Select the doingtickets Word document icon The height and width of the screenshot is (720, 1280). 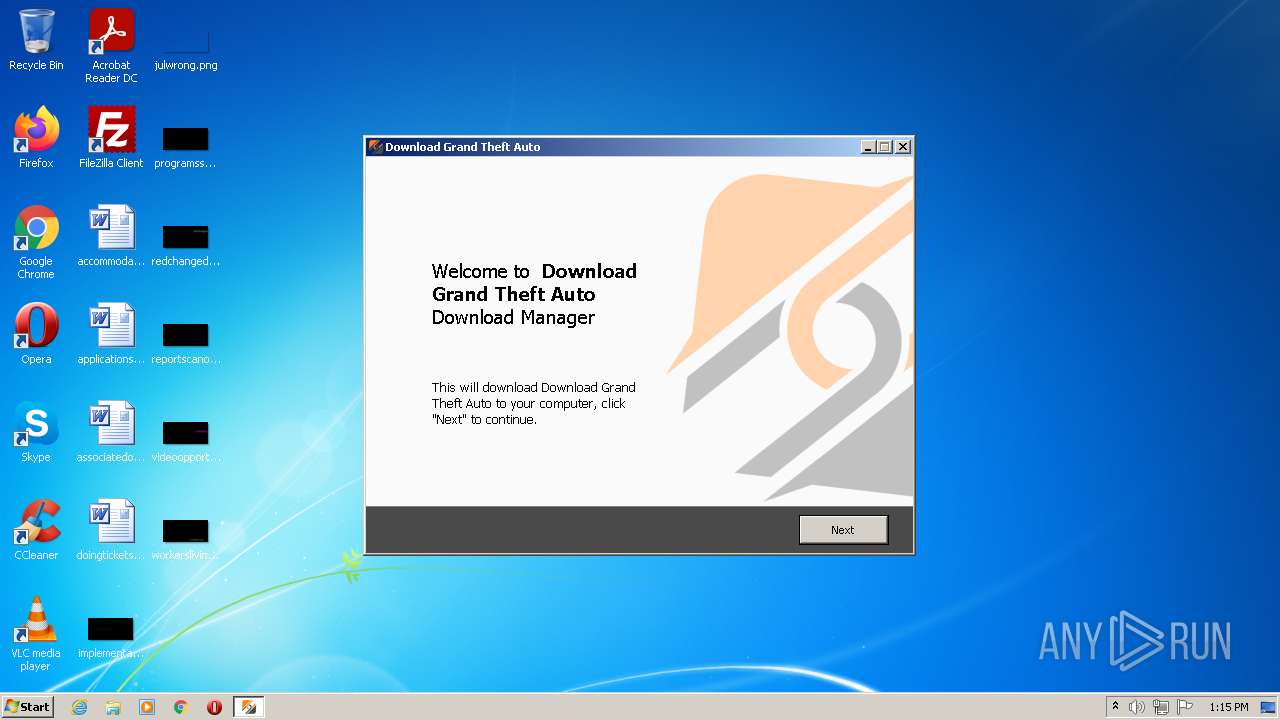click(x=111, y=530)
